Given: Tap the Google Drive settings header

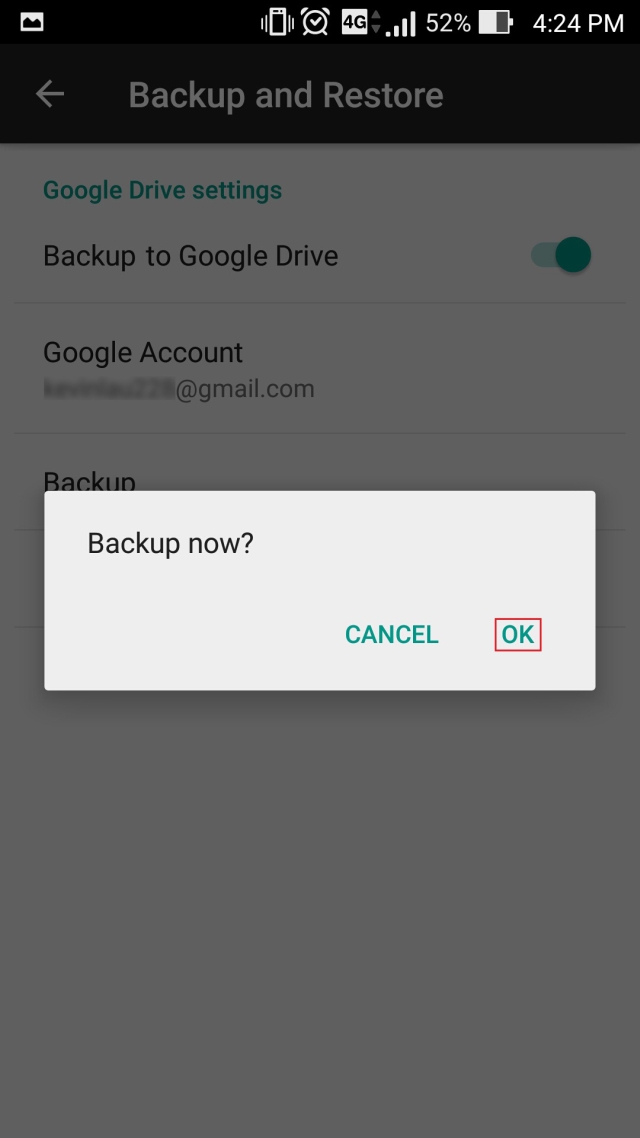Looking at the screenshot, I should [163, 190].
